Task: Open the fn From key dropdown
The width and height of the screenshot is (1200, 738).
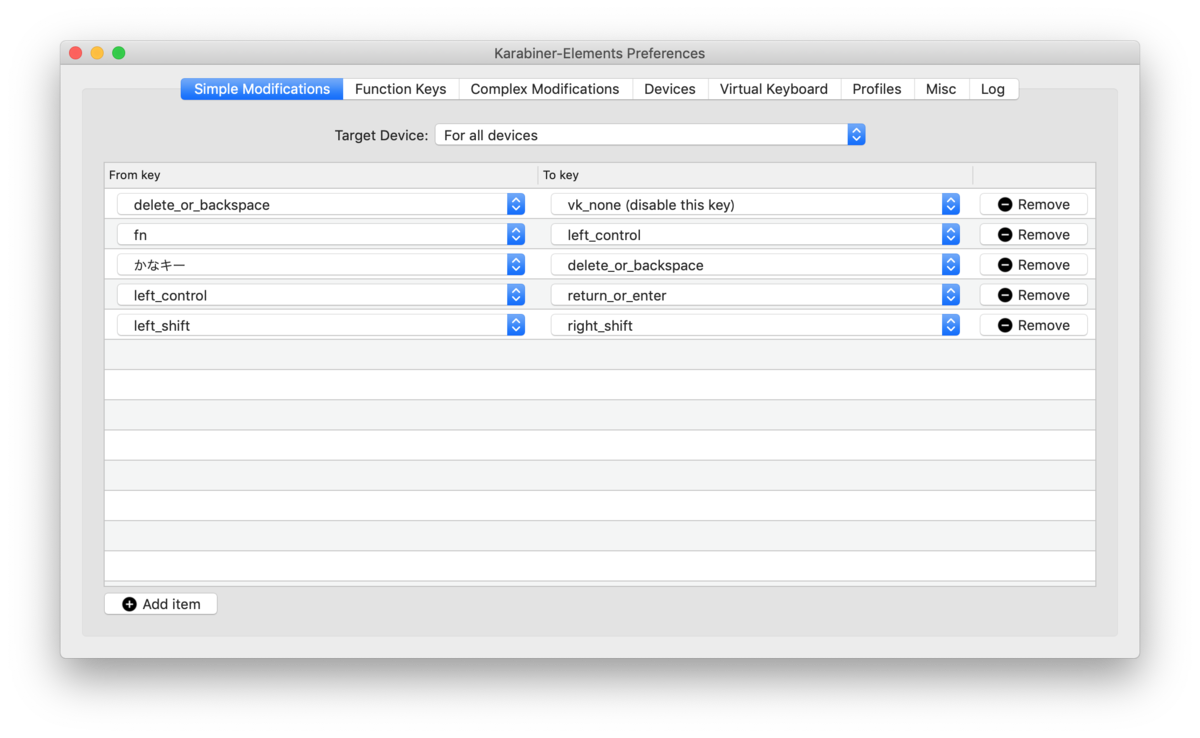Action: tap(321, 234)
